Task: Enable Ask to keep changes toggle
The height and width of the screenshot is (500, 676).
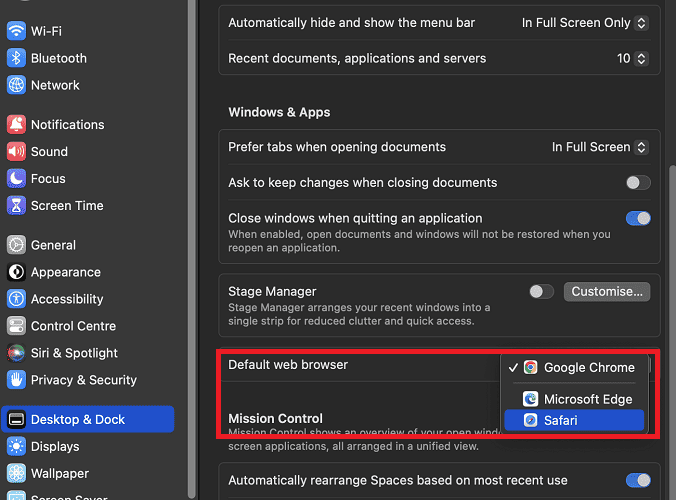Action: (x=637, y=183)
